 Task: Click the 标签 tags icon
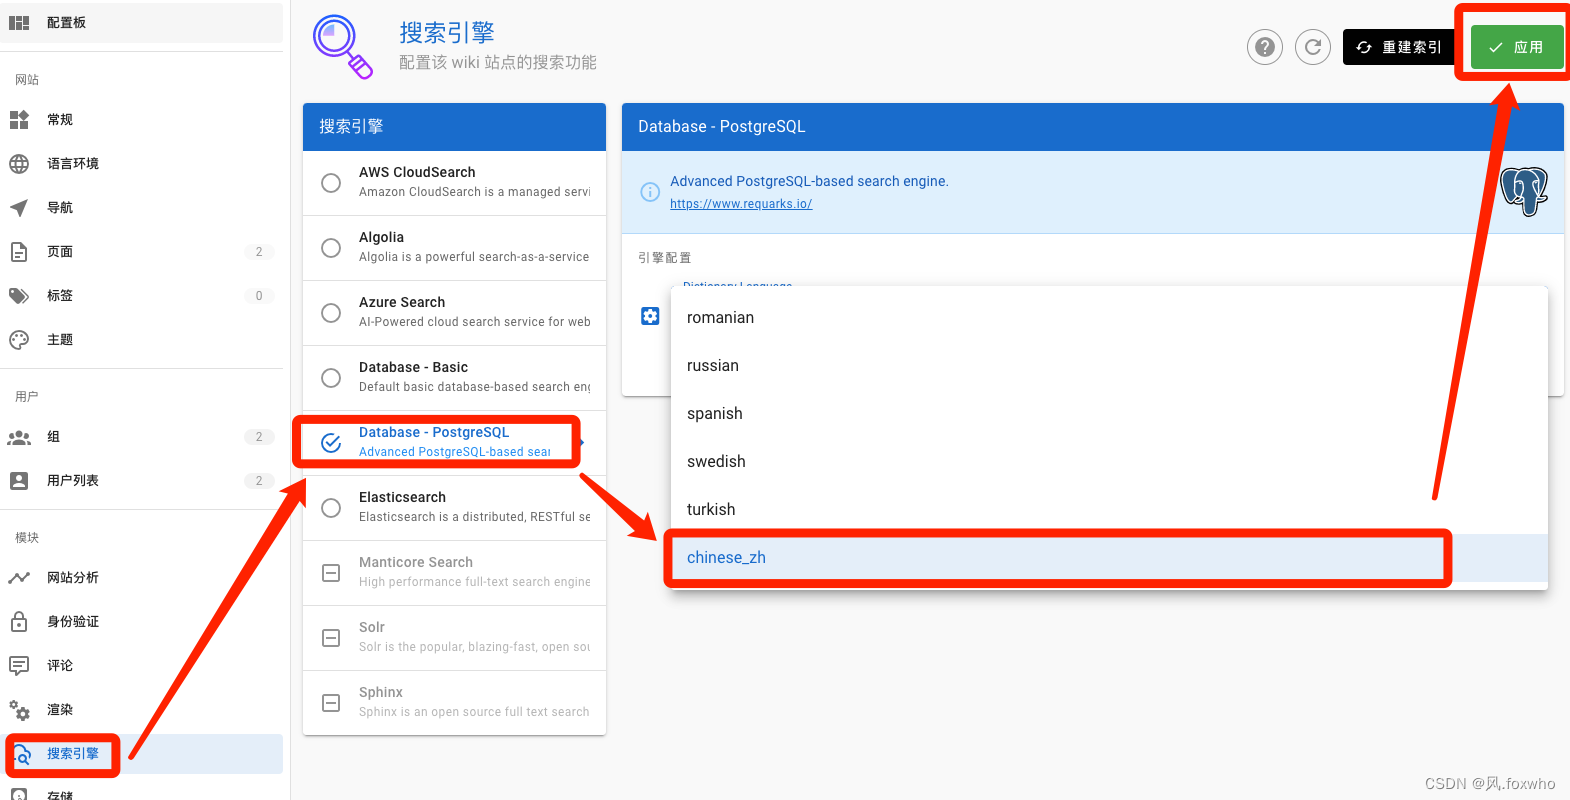pyautogui.click(x=19, y=295)
